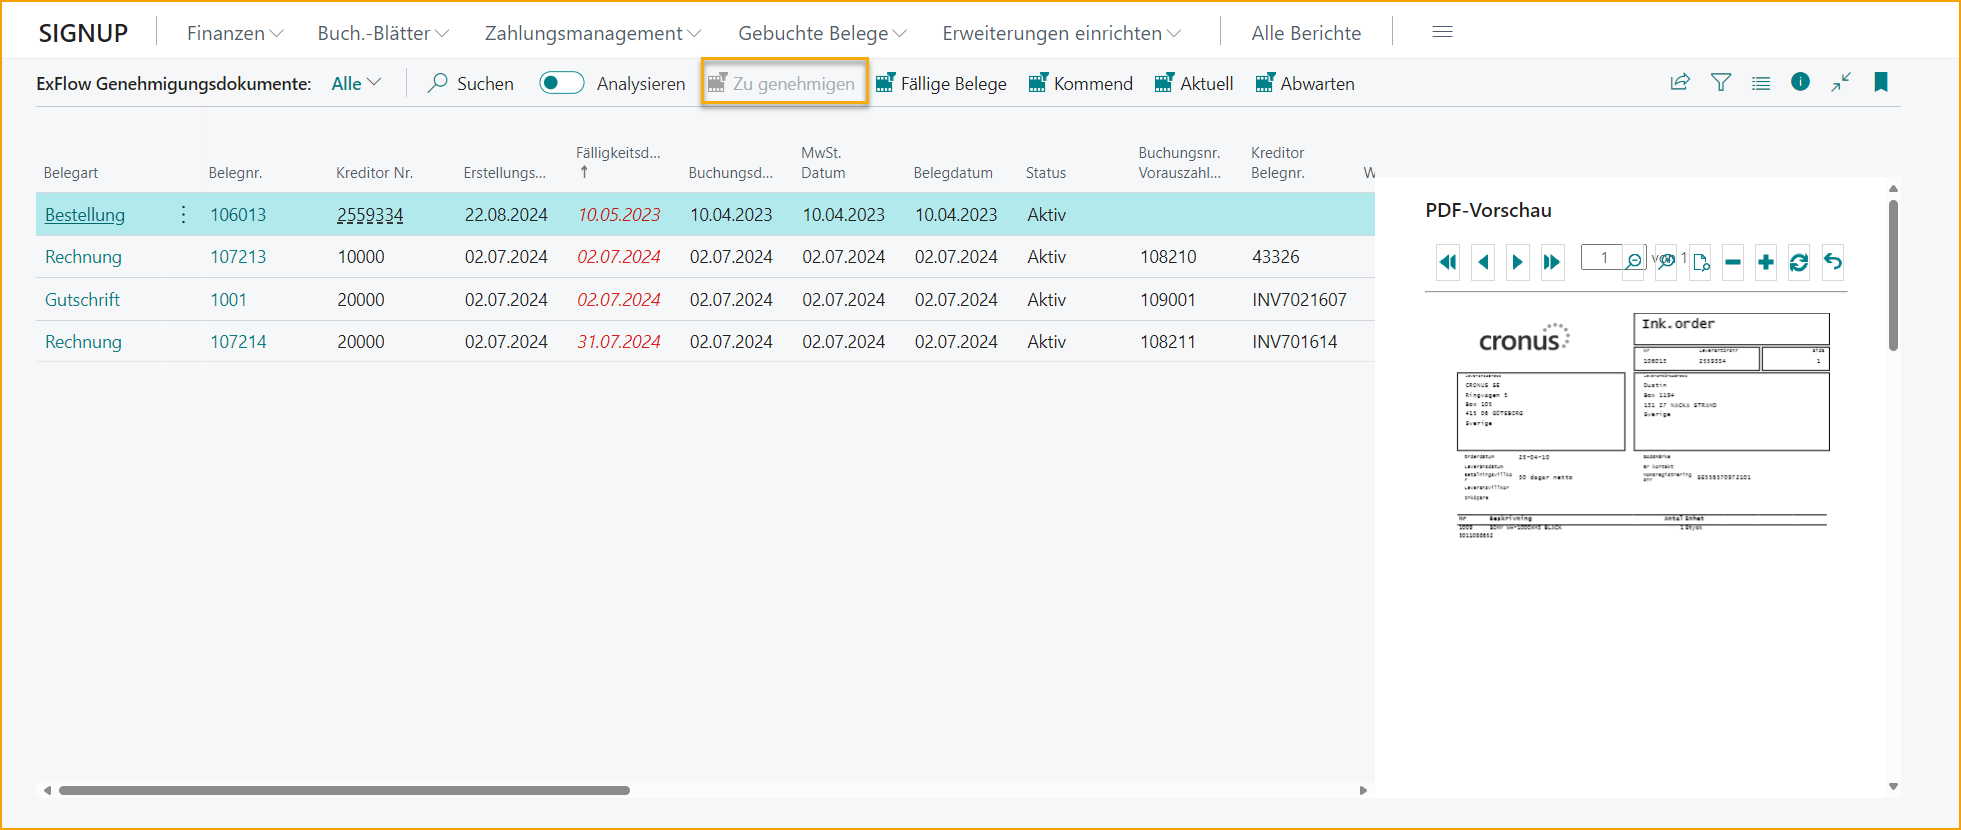
Task: Refresh the PDF preview
Action: pos(1799,262)
